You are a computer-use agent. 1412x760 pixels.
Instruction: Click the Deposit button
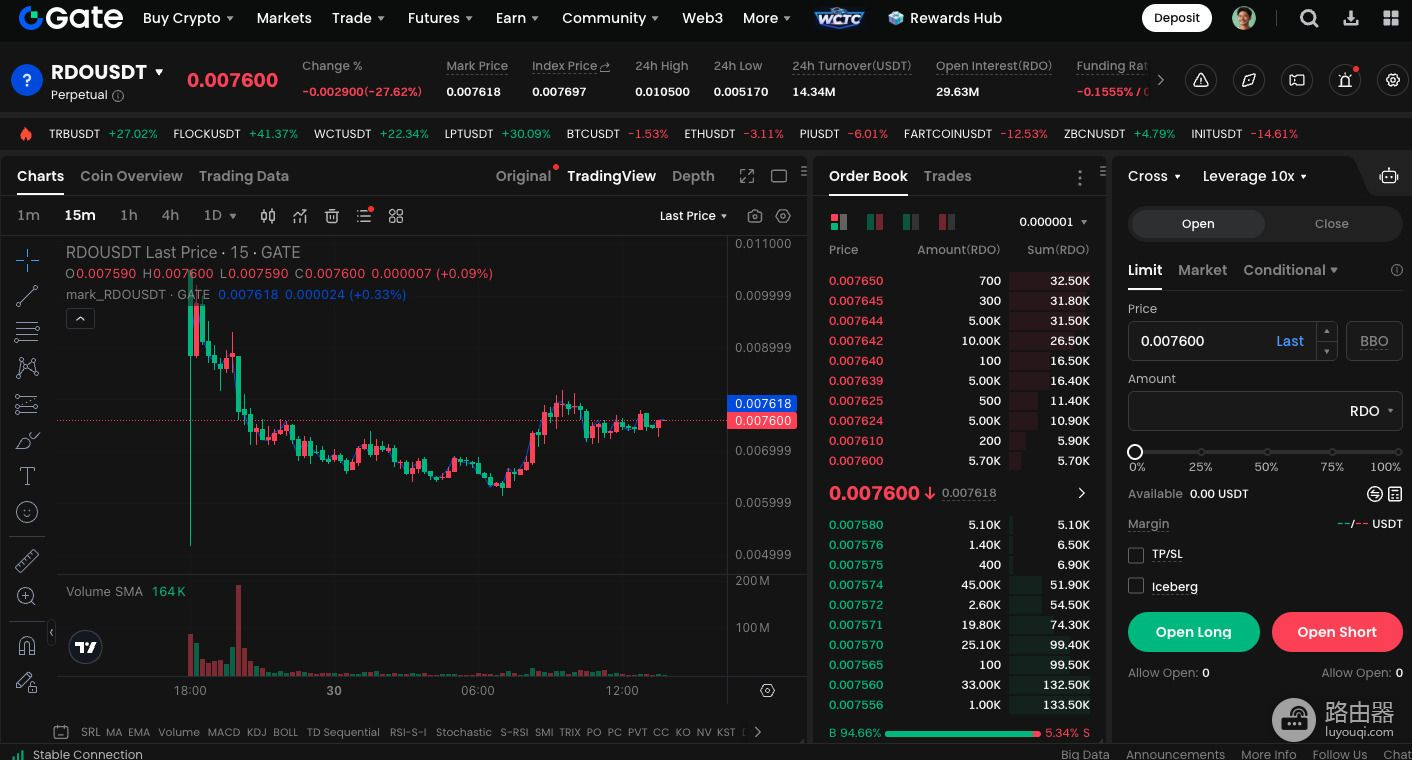1177,18
